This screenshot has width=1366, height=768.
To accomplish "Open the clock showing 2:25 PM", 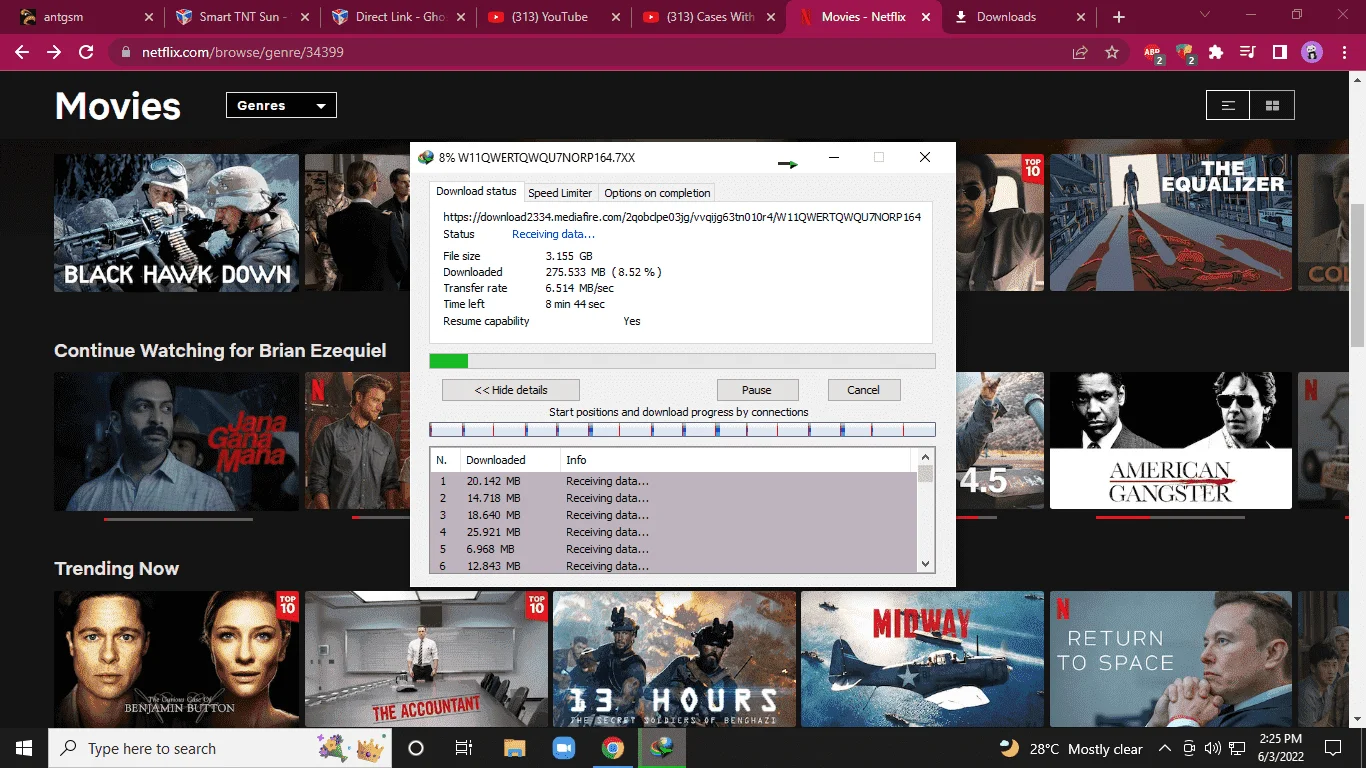I will point(1280,748).
